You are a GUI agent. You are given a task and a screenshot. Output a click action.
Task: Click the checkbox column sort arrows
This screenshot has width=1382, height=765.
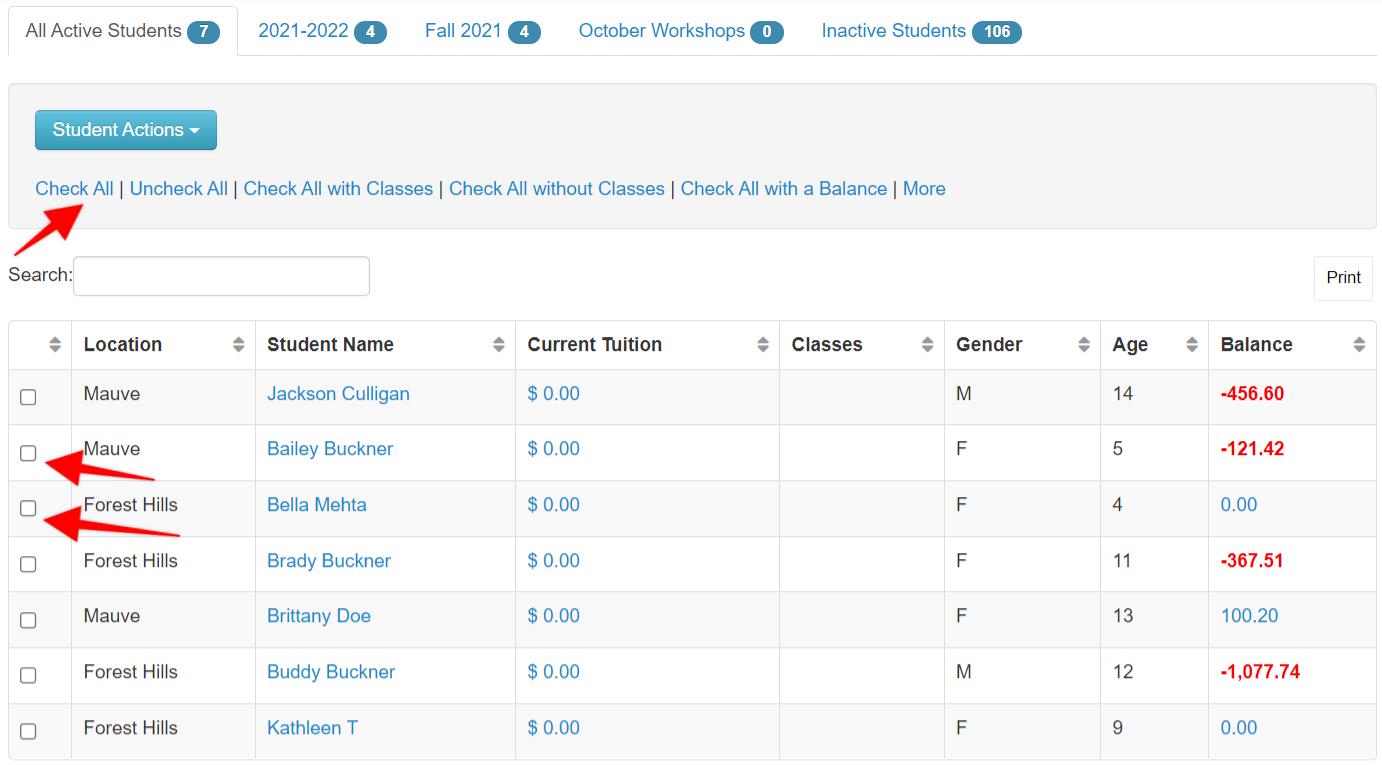click(55, 345)
